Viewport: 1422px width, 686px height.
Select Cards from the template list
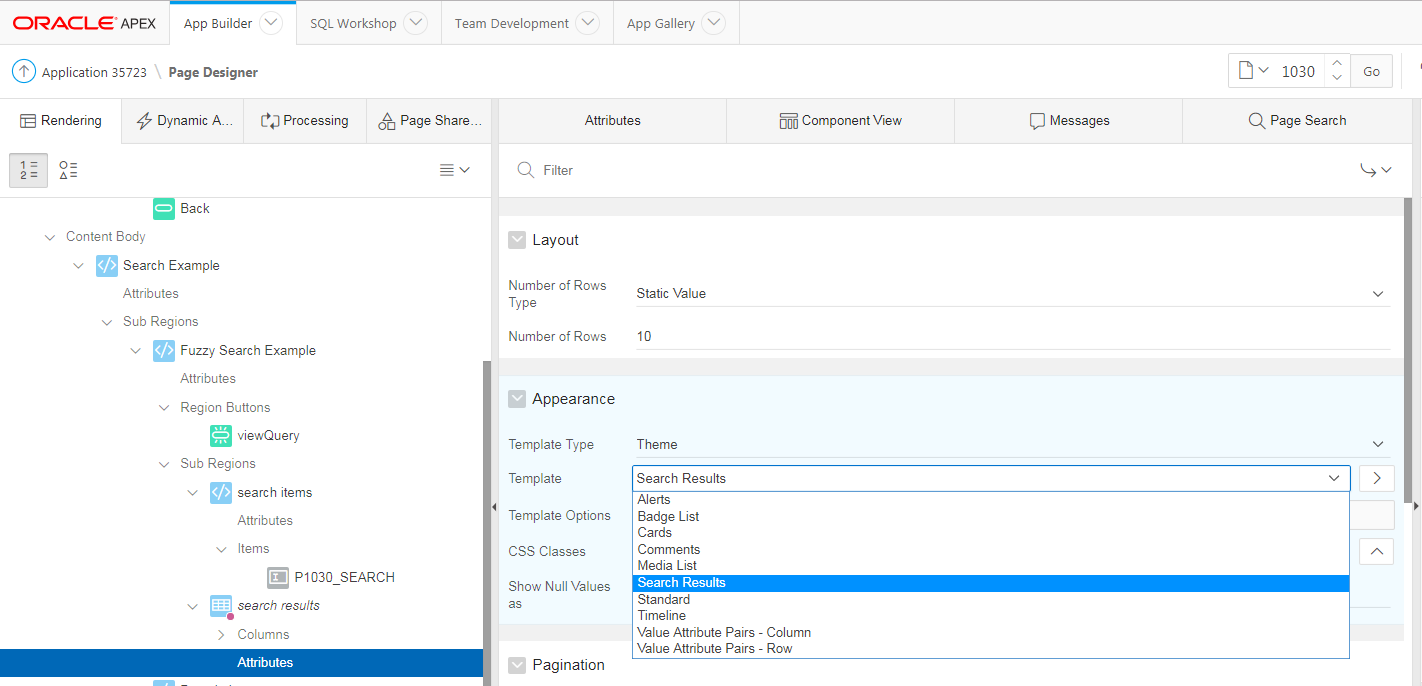[655, 533]
